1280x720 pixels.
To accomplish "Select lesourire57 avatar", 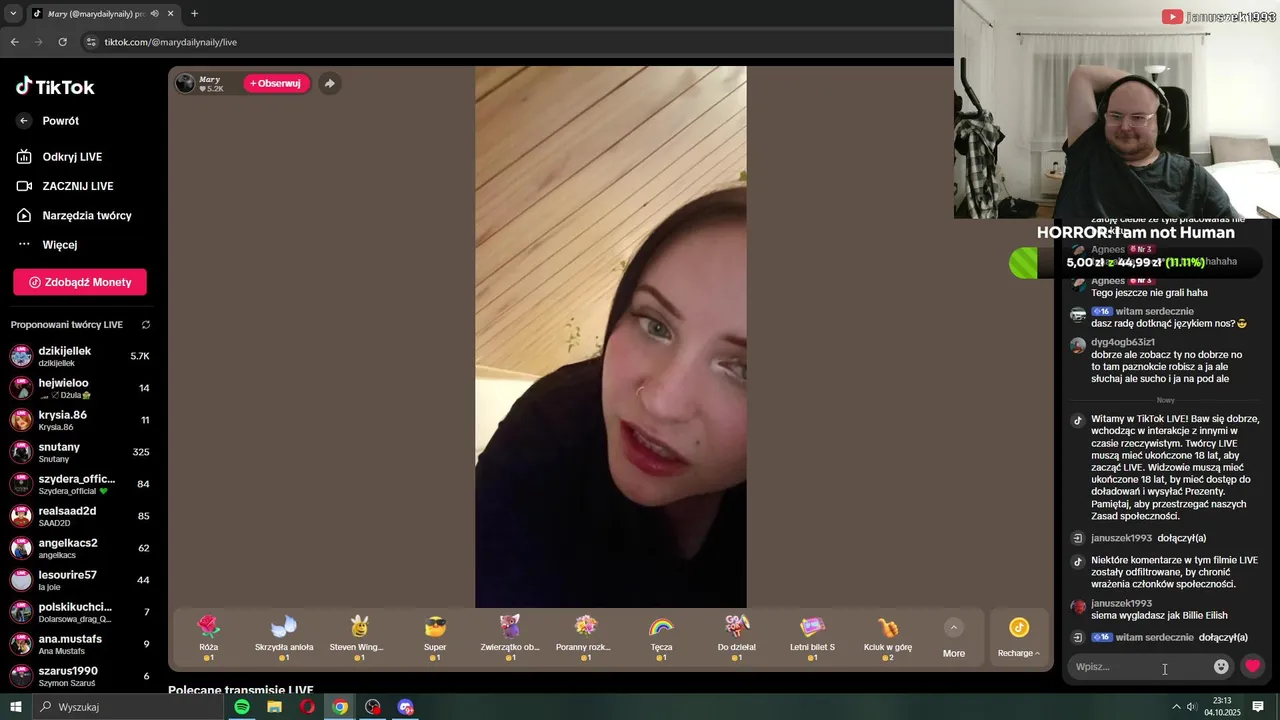I will [21, 580].
